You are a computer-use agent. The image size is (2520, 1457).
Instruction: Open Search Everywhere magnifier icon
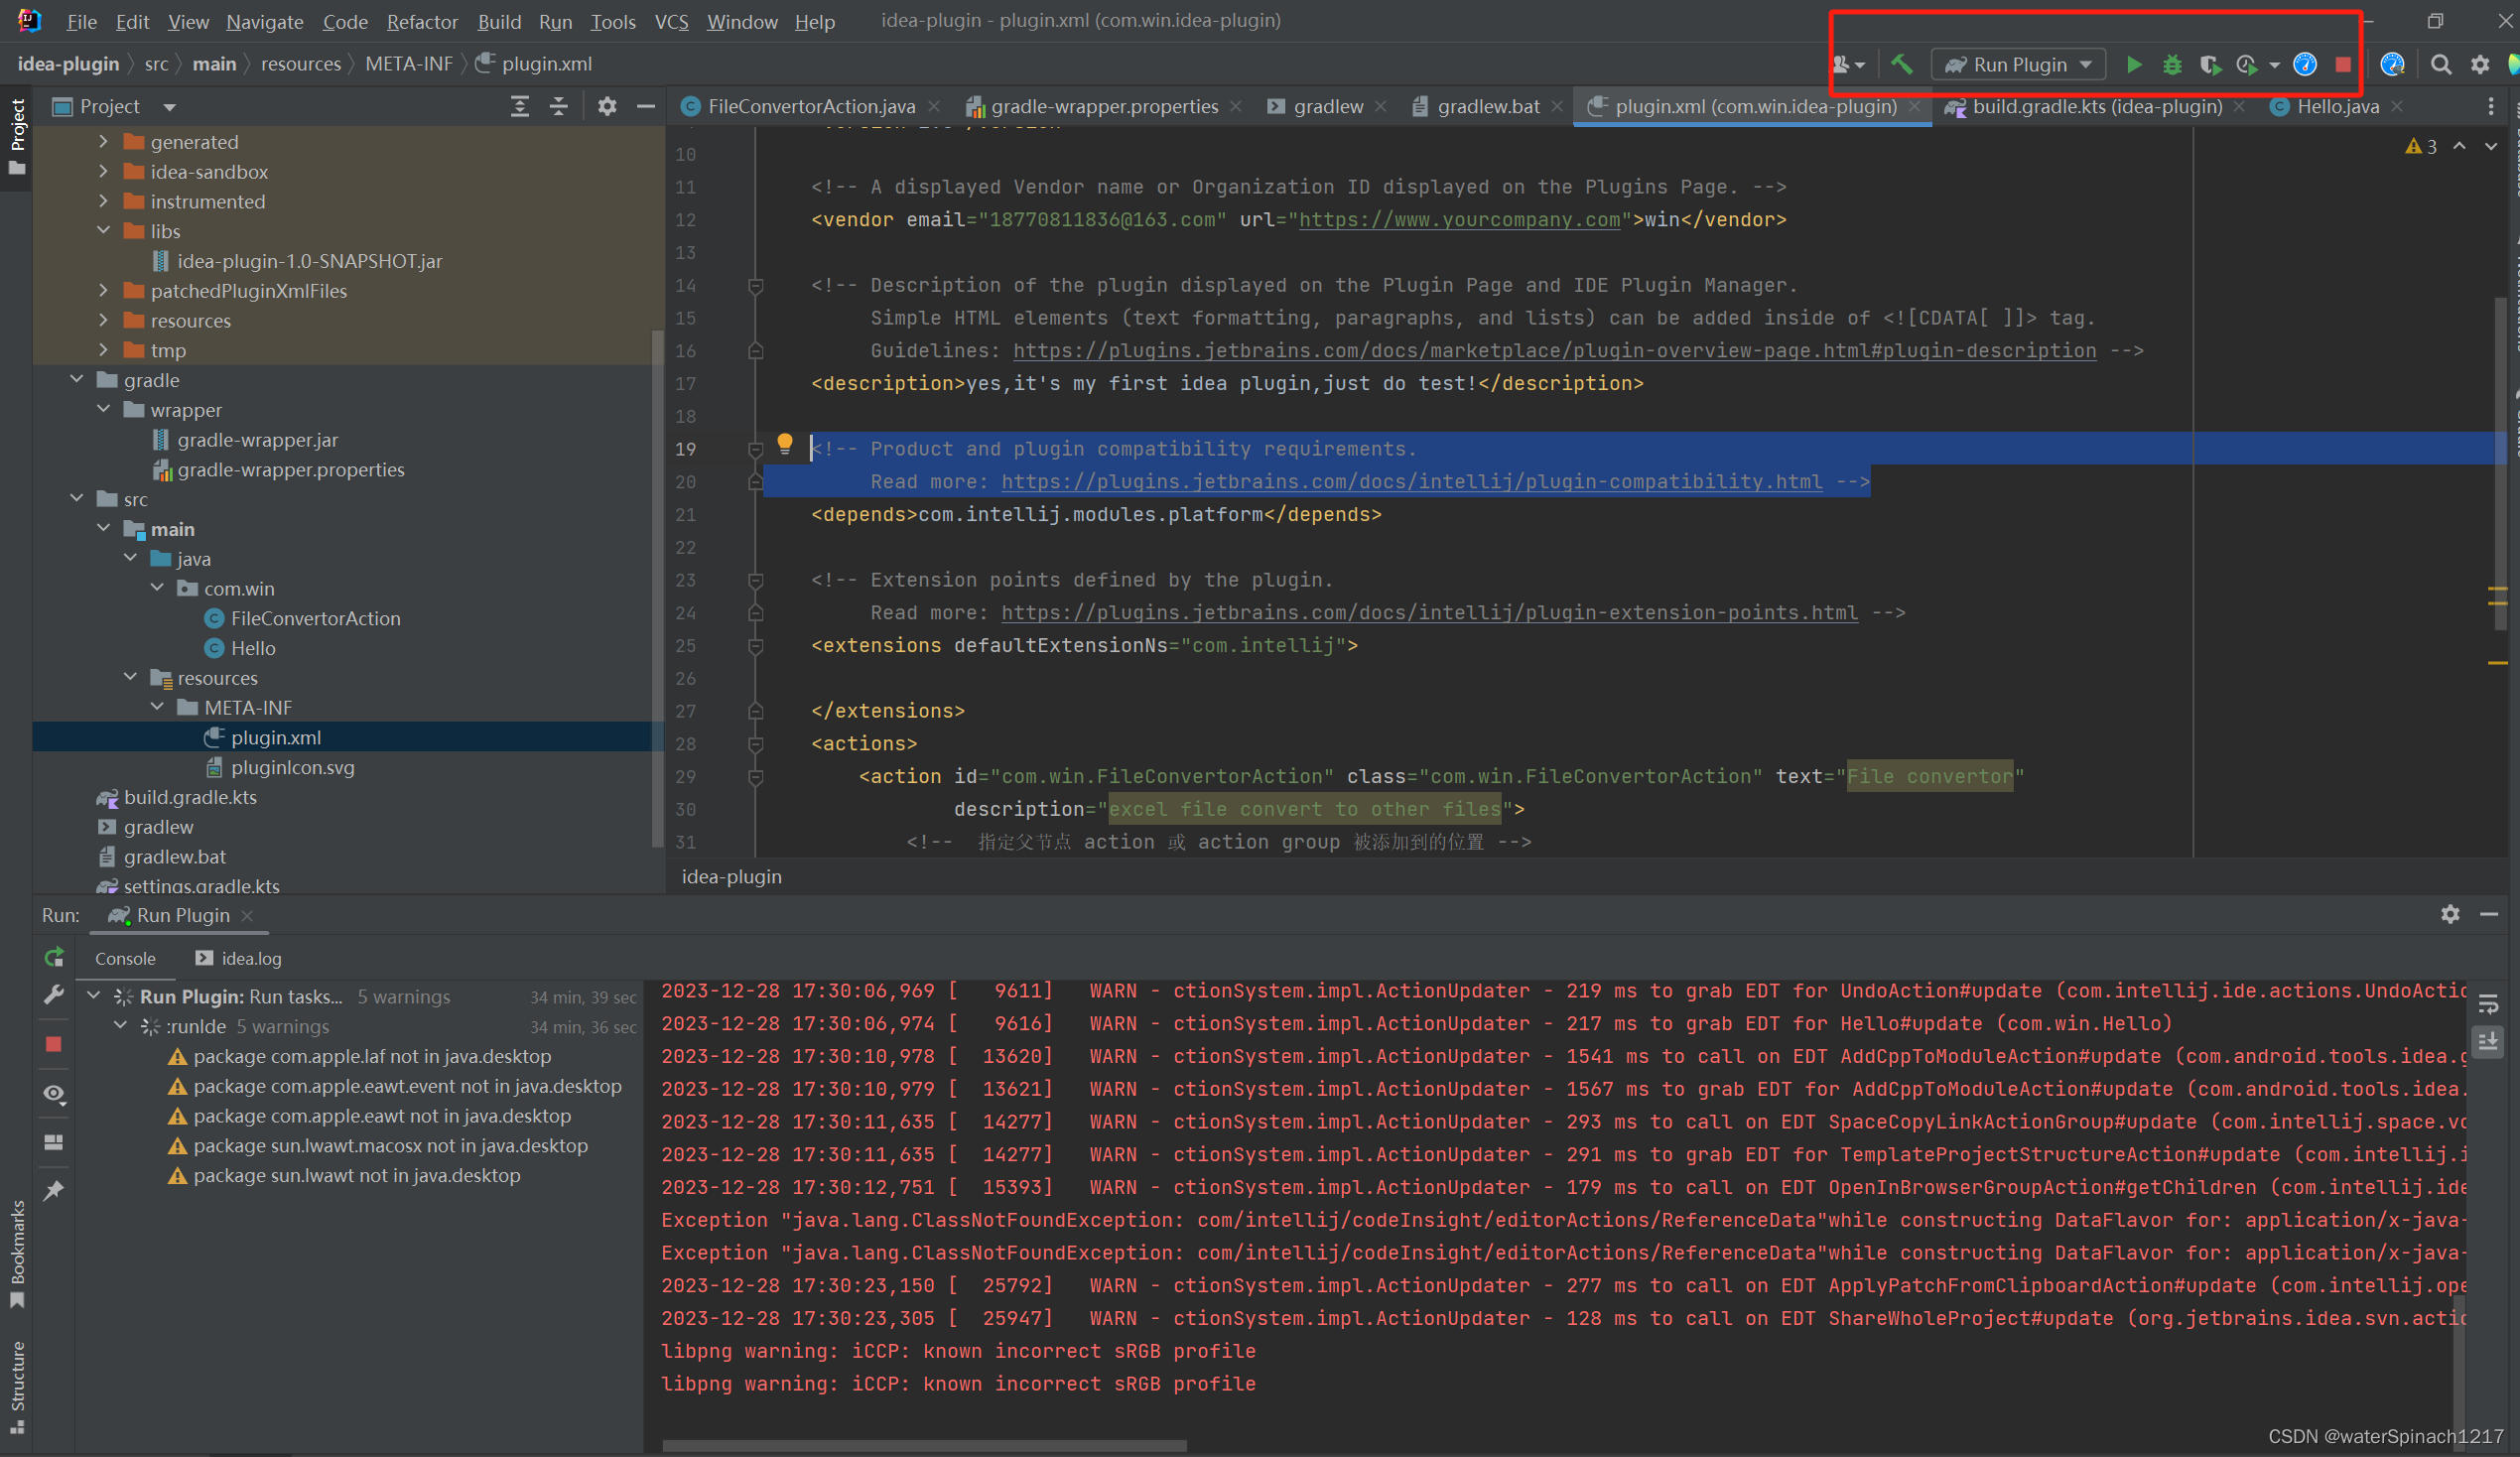point(2440,65)
